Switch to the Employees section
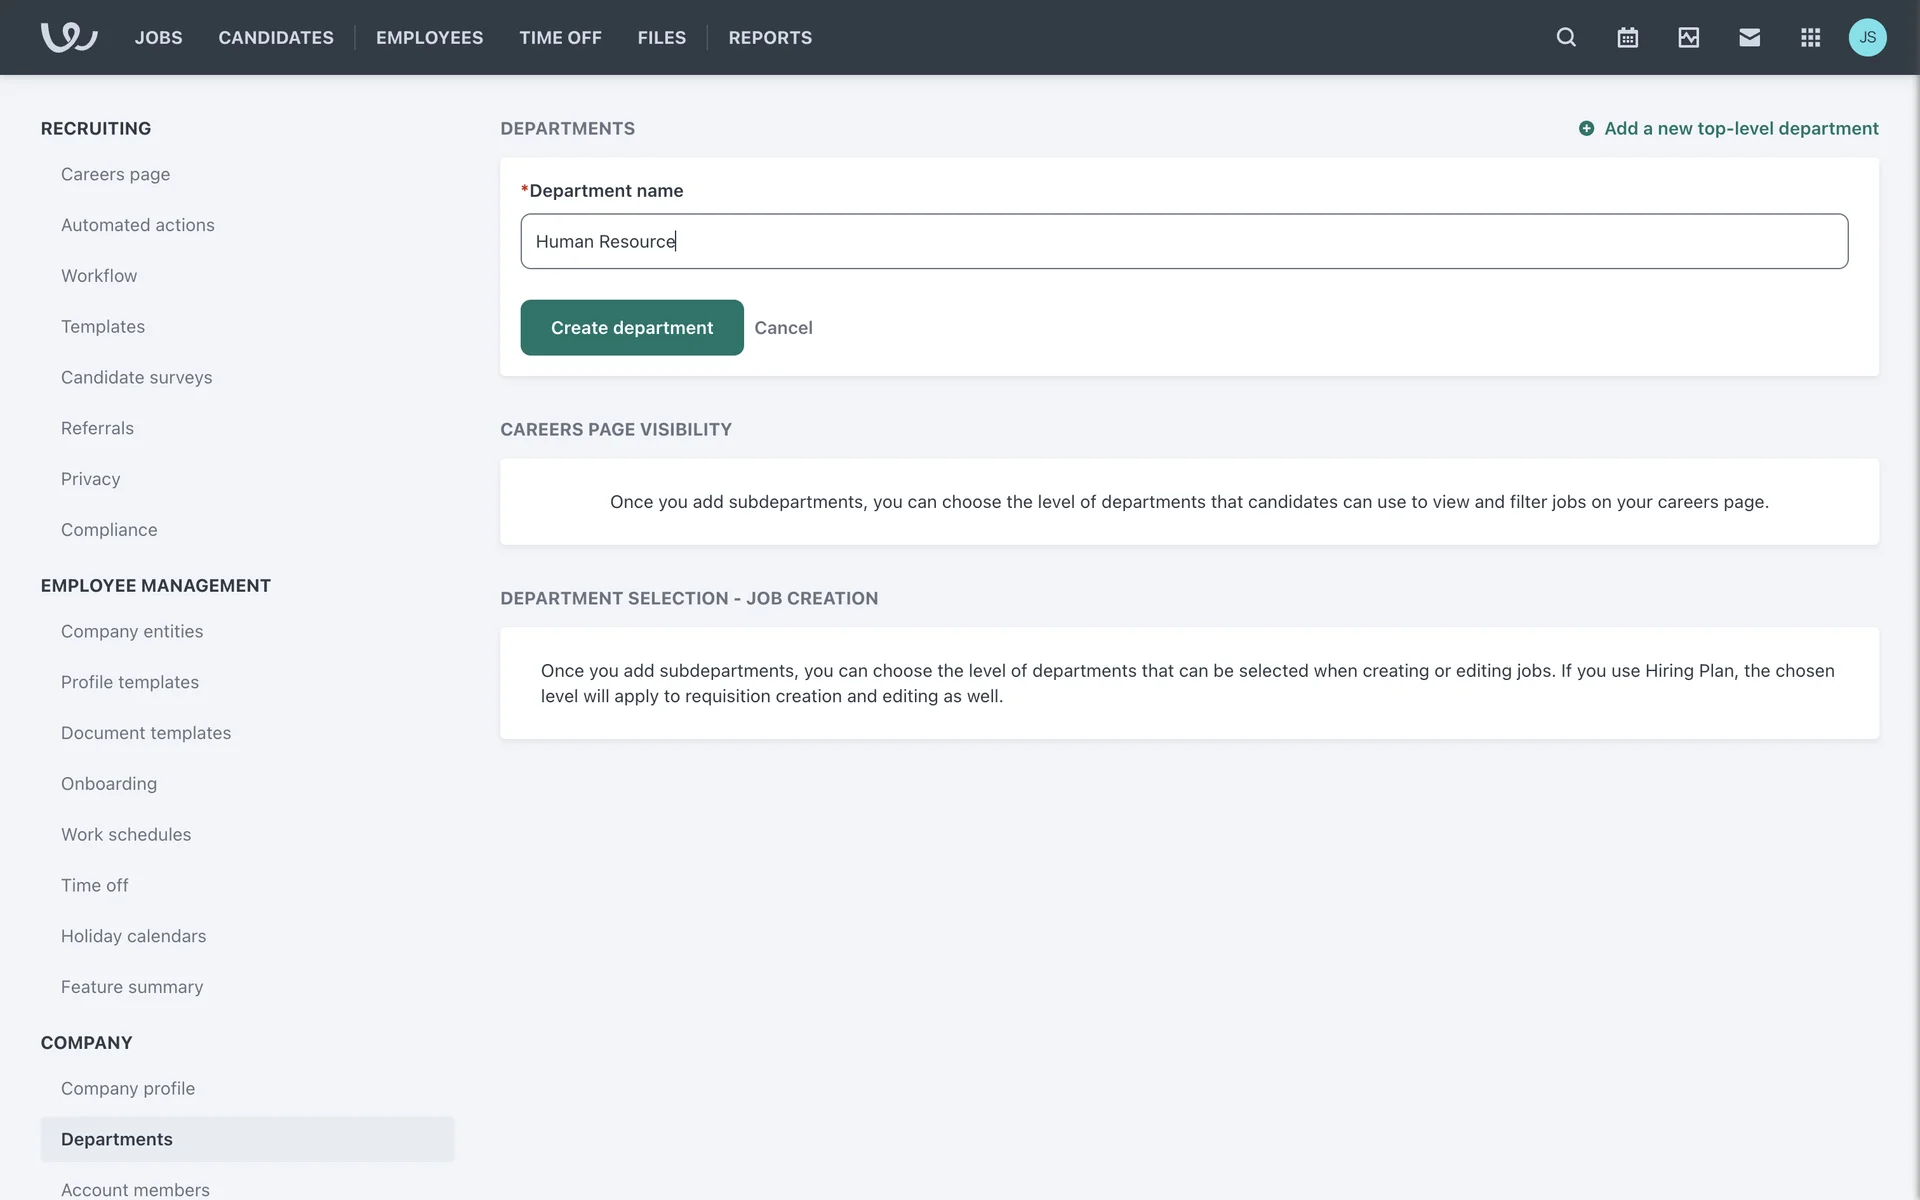The width and height of the screenshot is (1920, 1200). click(429, 37)
